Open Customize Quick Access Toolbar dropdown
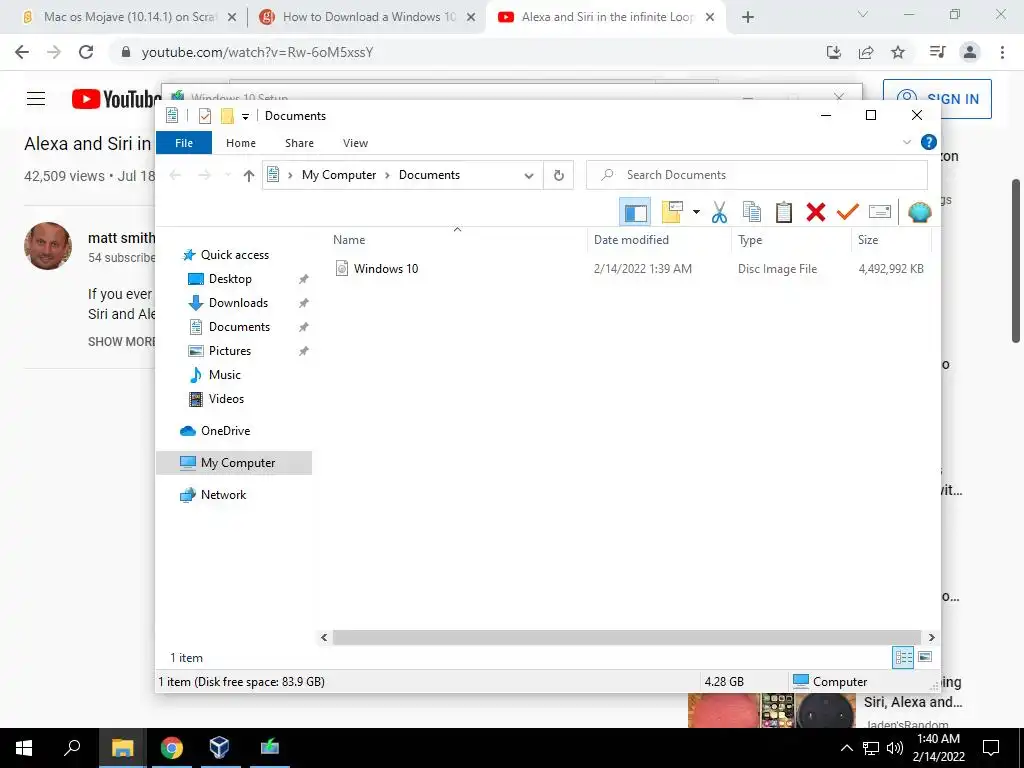Viewport: 1024px width, 768px height. [x=246, y=116]
